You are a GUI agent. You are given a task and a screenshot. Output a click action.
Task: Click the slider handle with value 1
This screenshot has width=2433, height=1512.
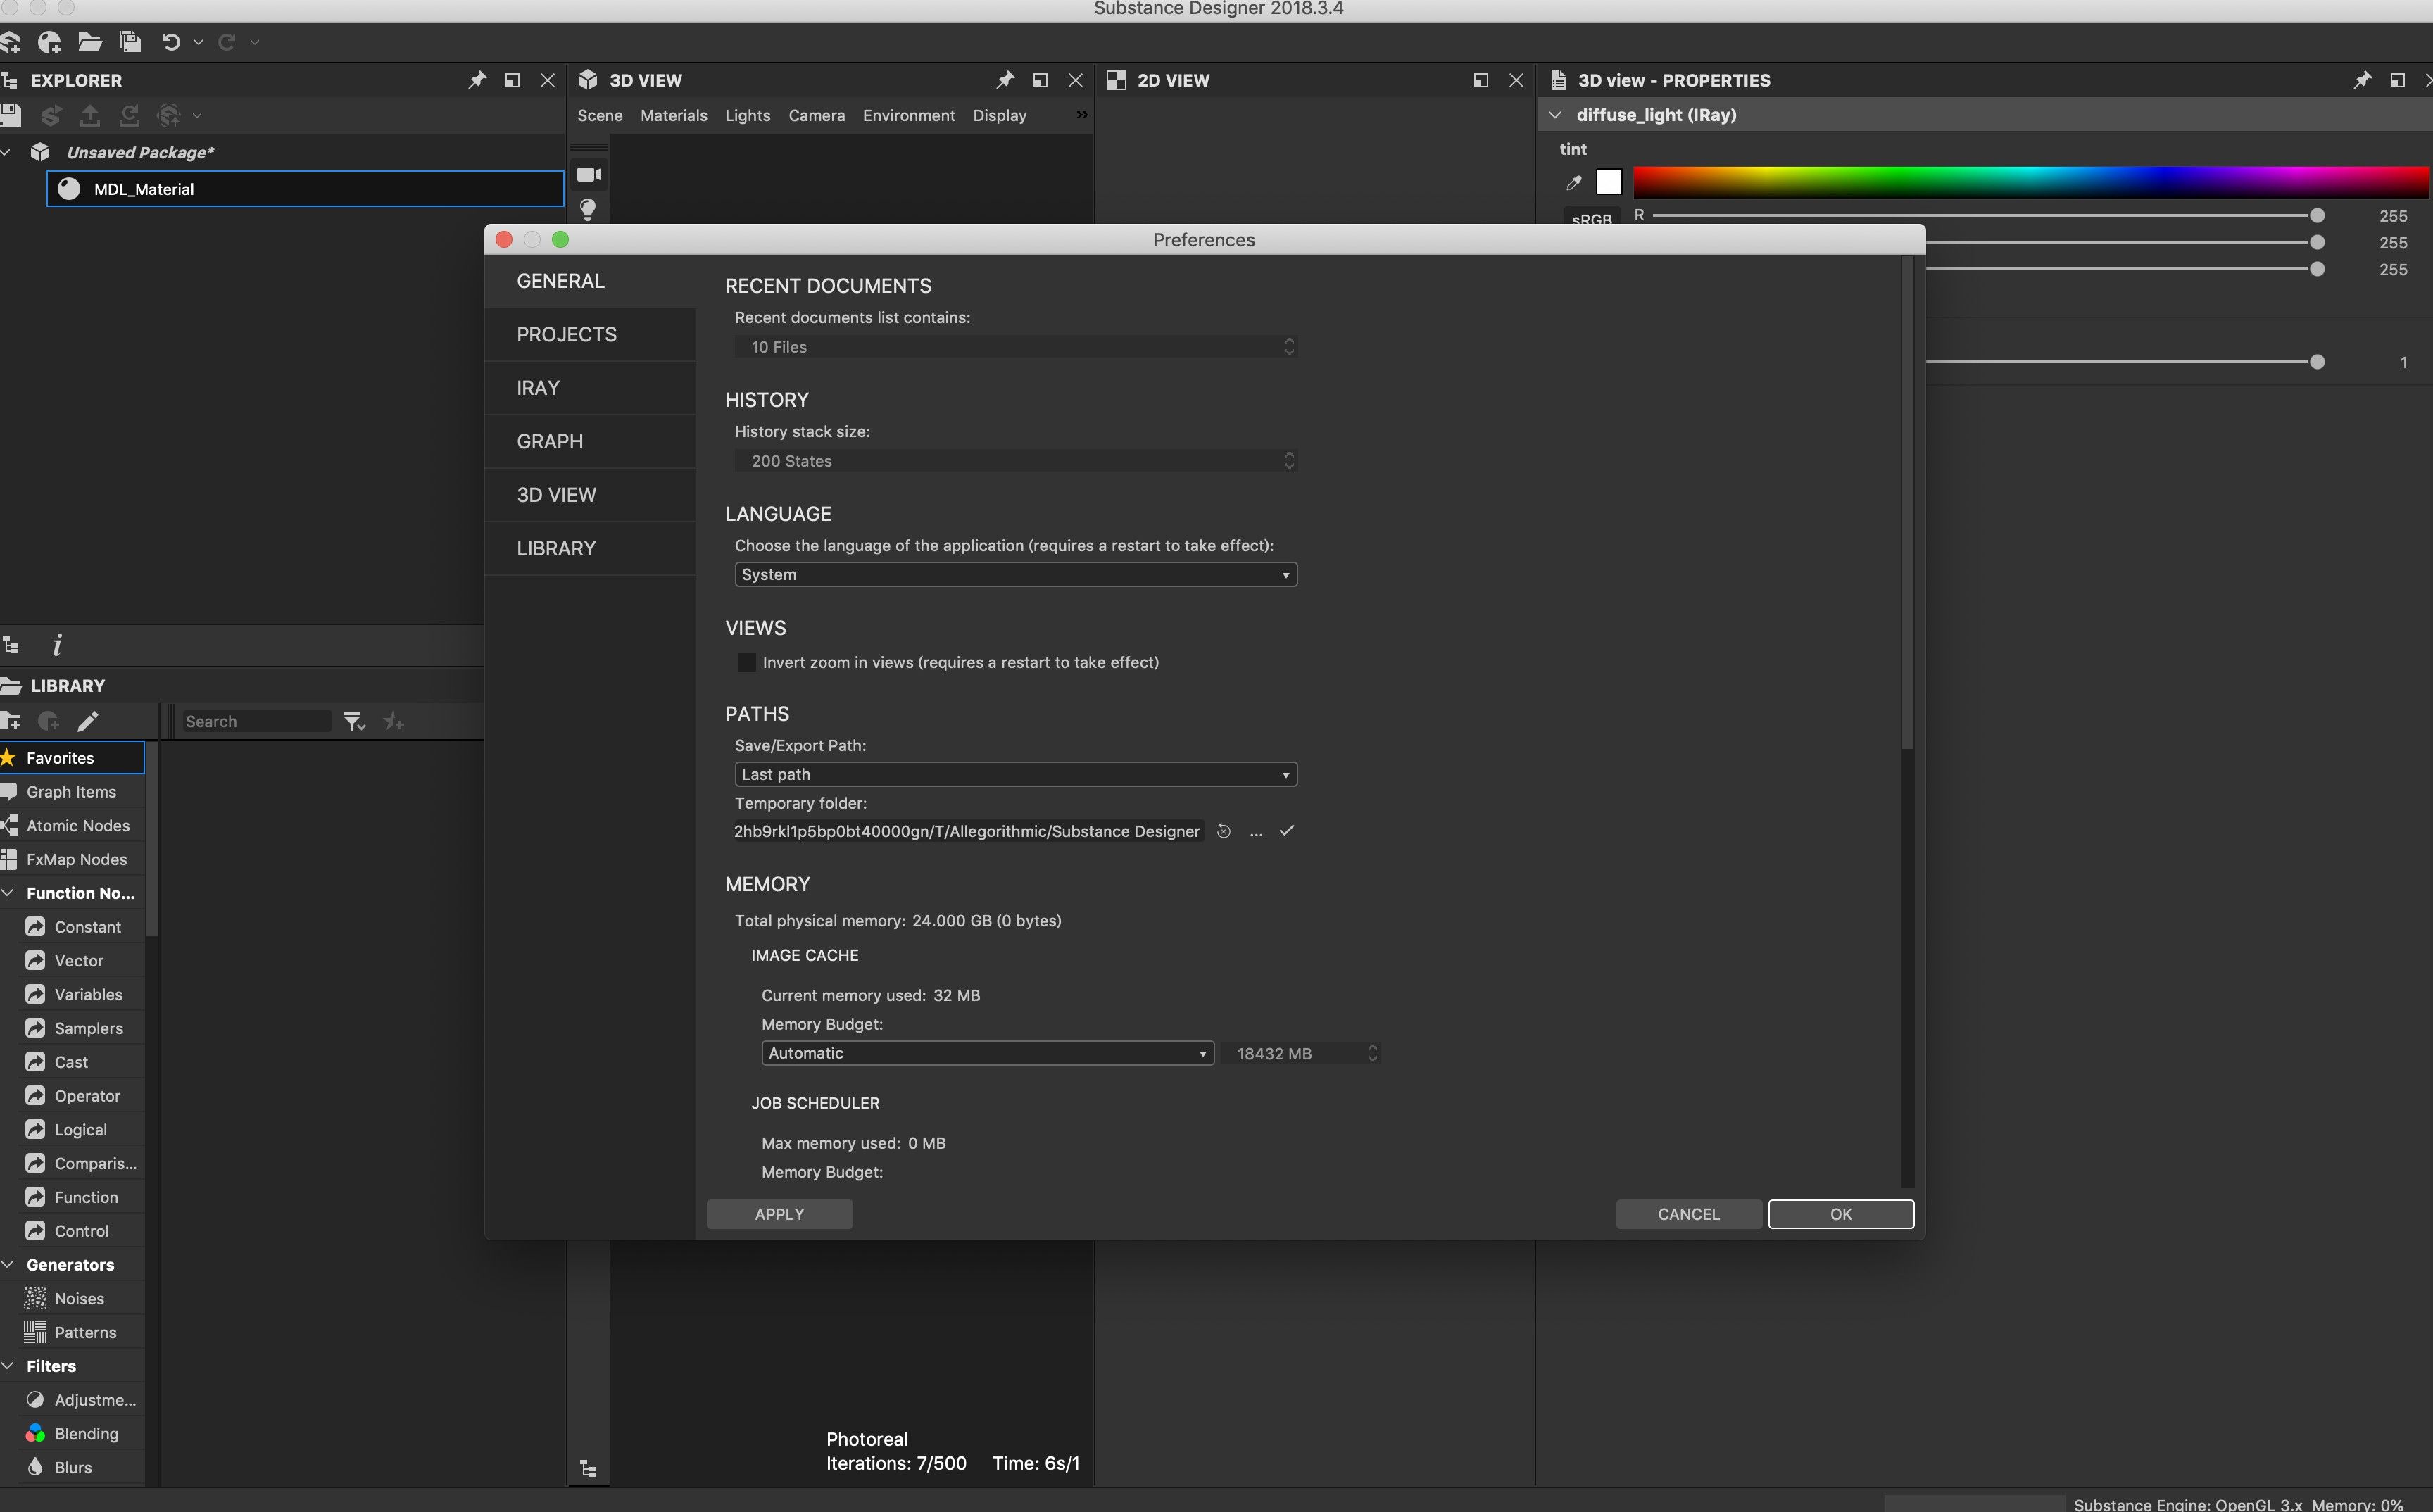[x=2317, y=362]
